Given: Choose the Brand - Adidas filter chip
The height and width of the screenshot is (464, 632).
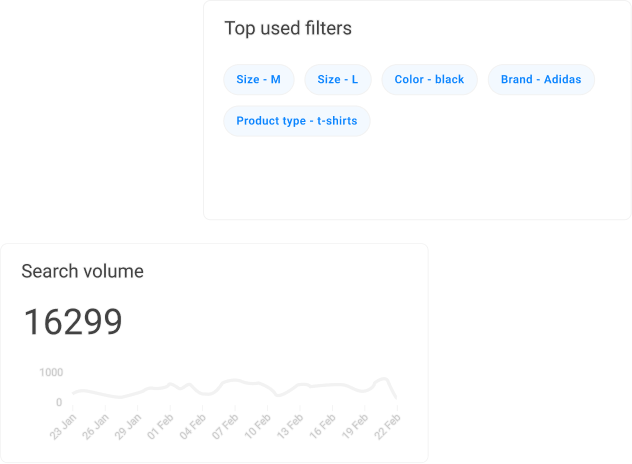Looking at the screenshot, I should click(541, 79).
